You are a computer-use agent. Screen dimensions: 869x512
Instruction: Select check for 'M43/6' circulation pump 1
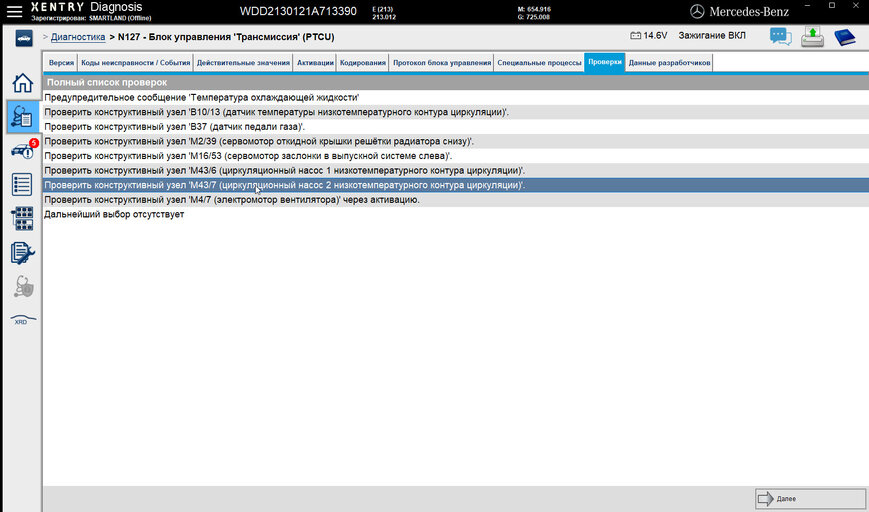456,171
